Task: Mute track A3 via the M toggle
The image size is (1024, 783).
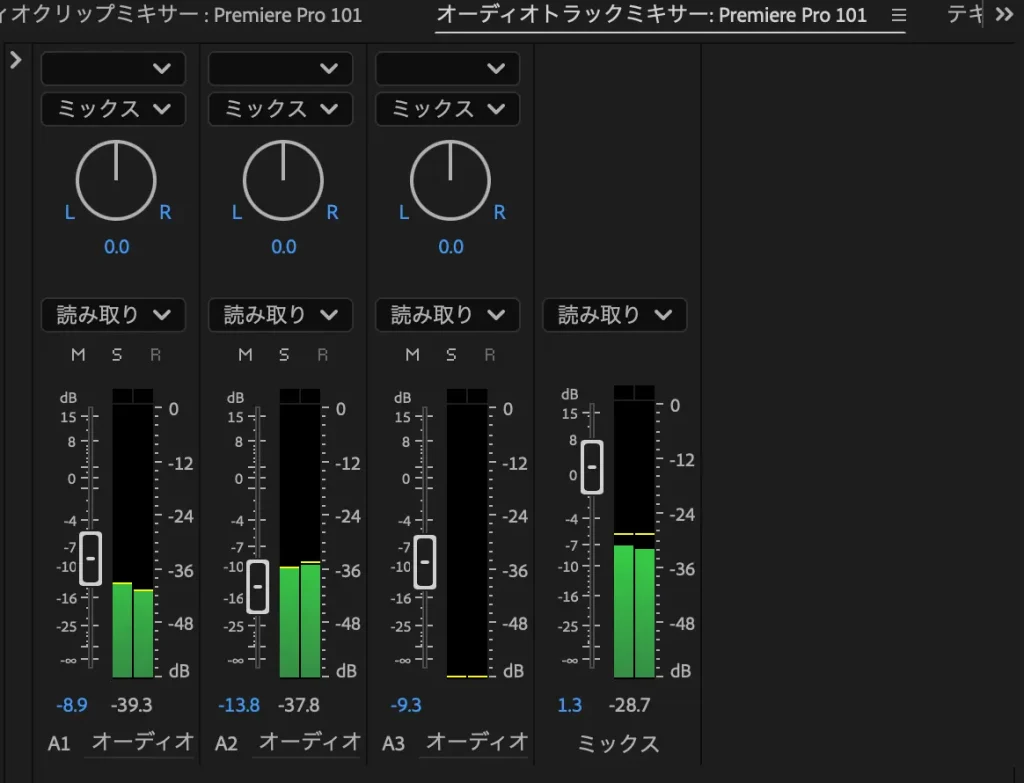Action: pyautogui.click(x=411, y=354)
